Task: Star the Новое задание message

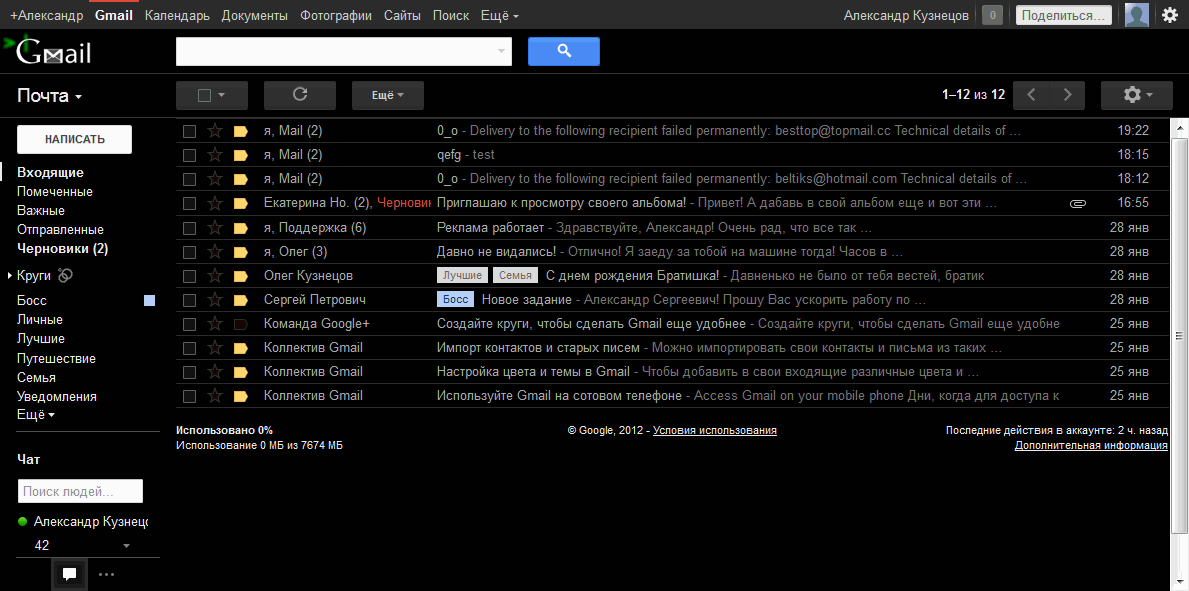Action: coord(215,300)
